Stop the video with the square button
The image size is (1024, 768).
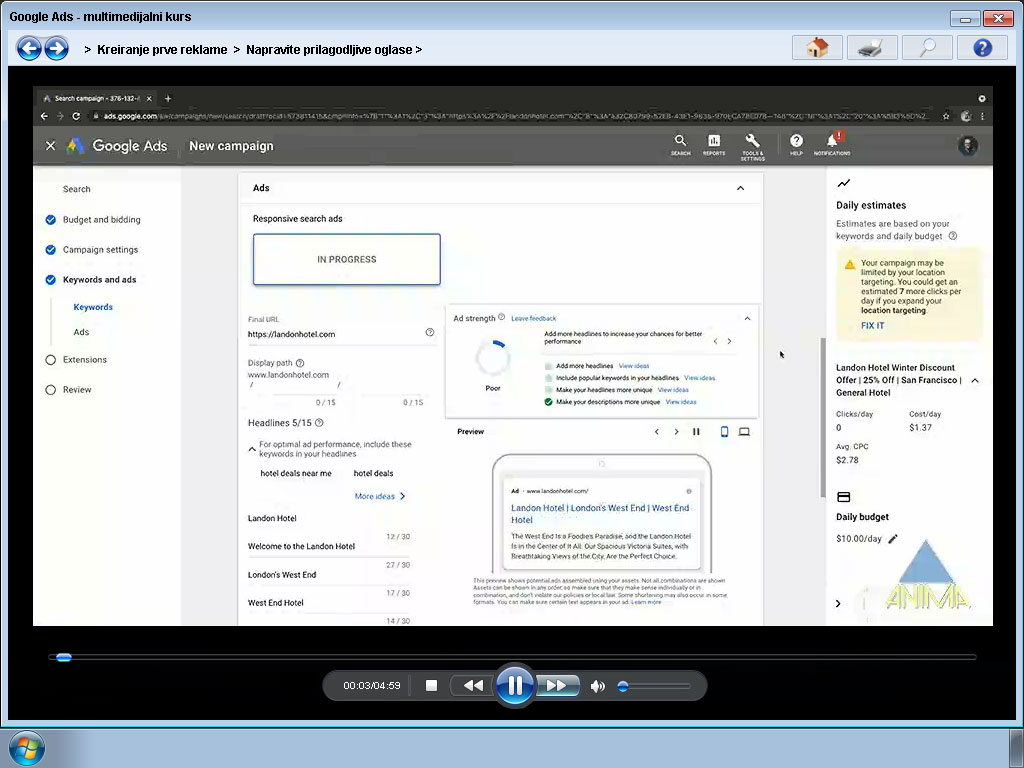coord(432,686)
